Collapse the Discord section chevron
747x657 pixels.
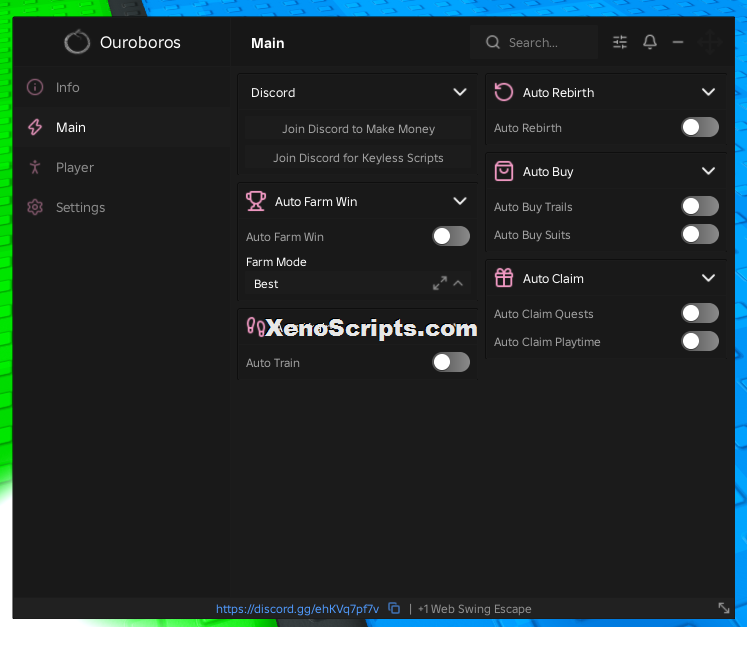460,92
